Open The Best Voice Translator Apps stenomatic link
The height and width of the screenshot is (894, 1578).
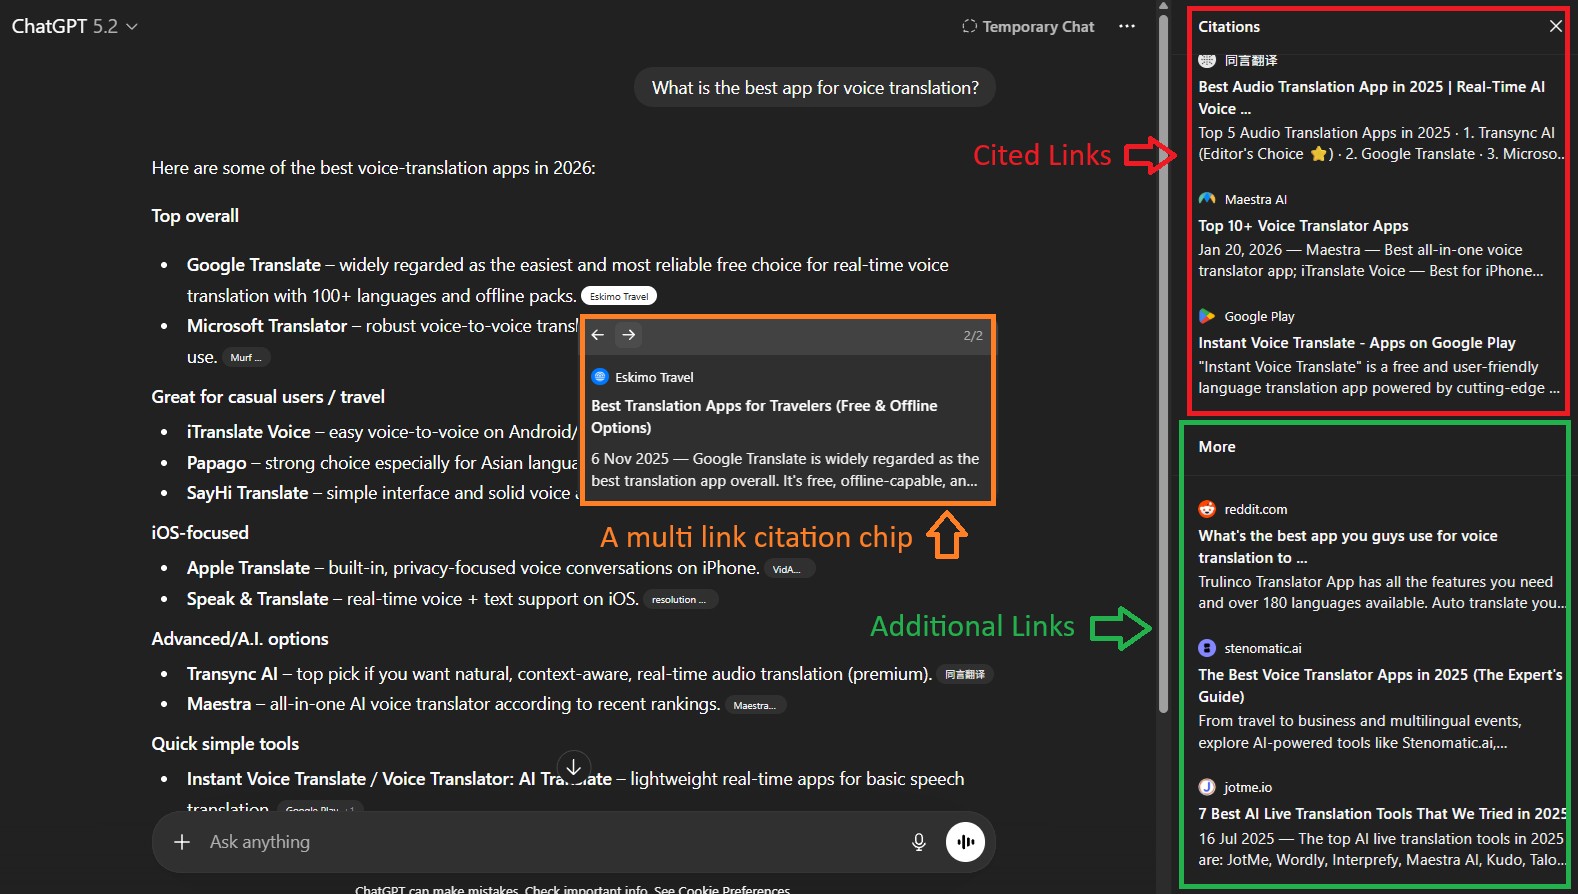(1380, 686)
